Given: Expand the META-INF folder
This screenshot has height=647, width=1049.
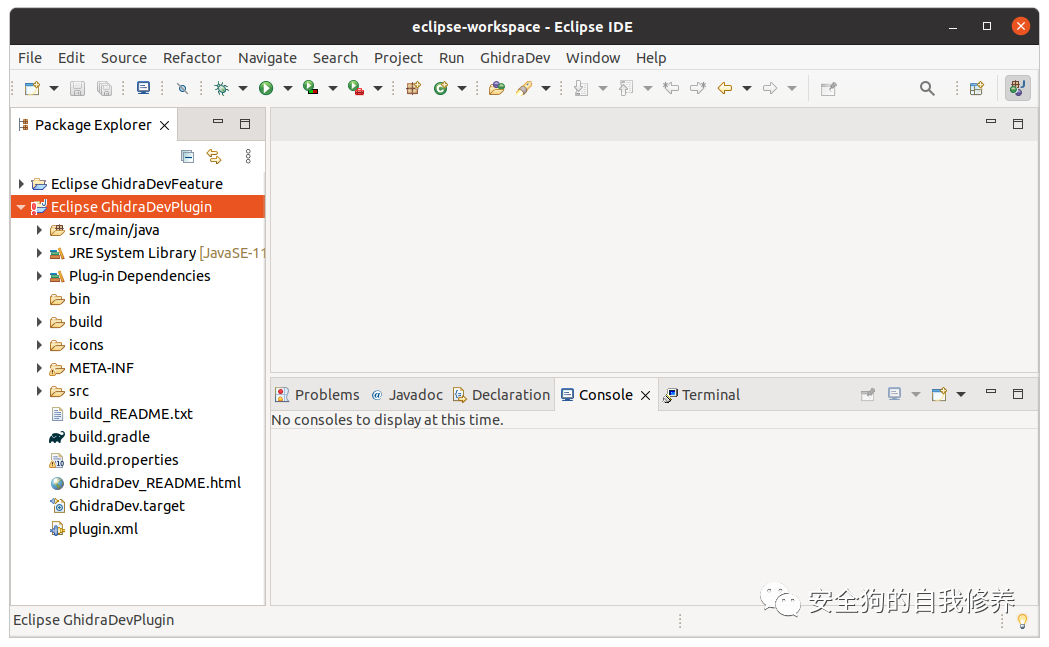Looking at the screenshot, I should [39, 368].
